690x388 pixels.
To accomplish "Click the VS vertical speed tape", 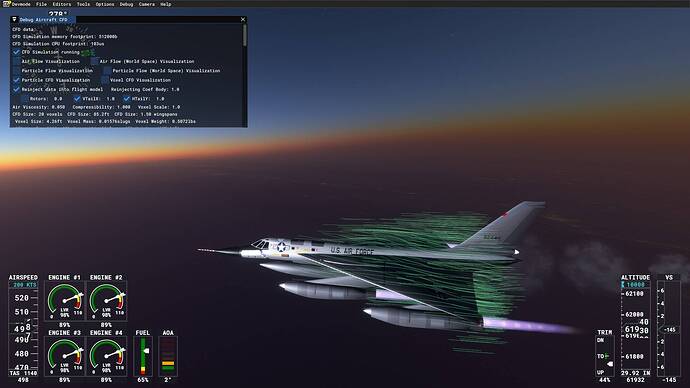I will [669, 329].
